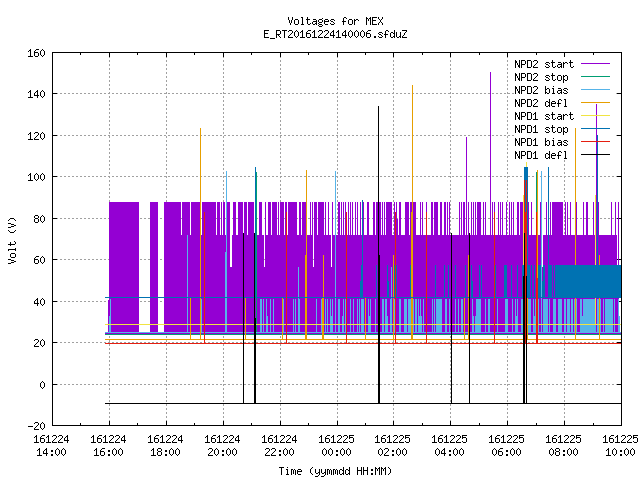Click the black NPD1 defl legend line
The image size is (640, 480).
tap(596, 155)
